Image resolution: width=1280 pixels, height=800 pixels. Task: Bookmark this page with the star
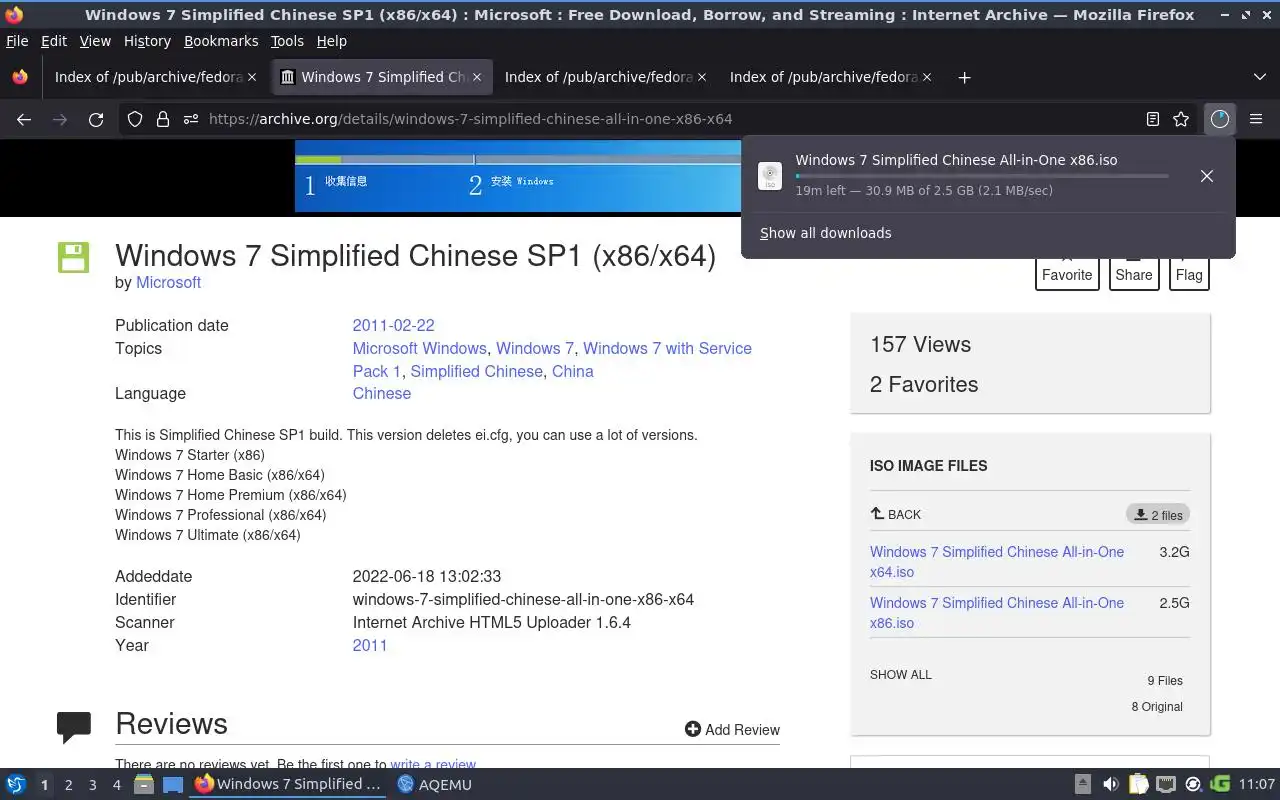pos(1181,119)
